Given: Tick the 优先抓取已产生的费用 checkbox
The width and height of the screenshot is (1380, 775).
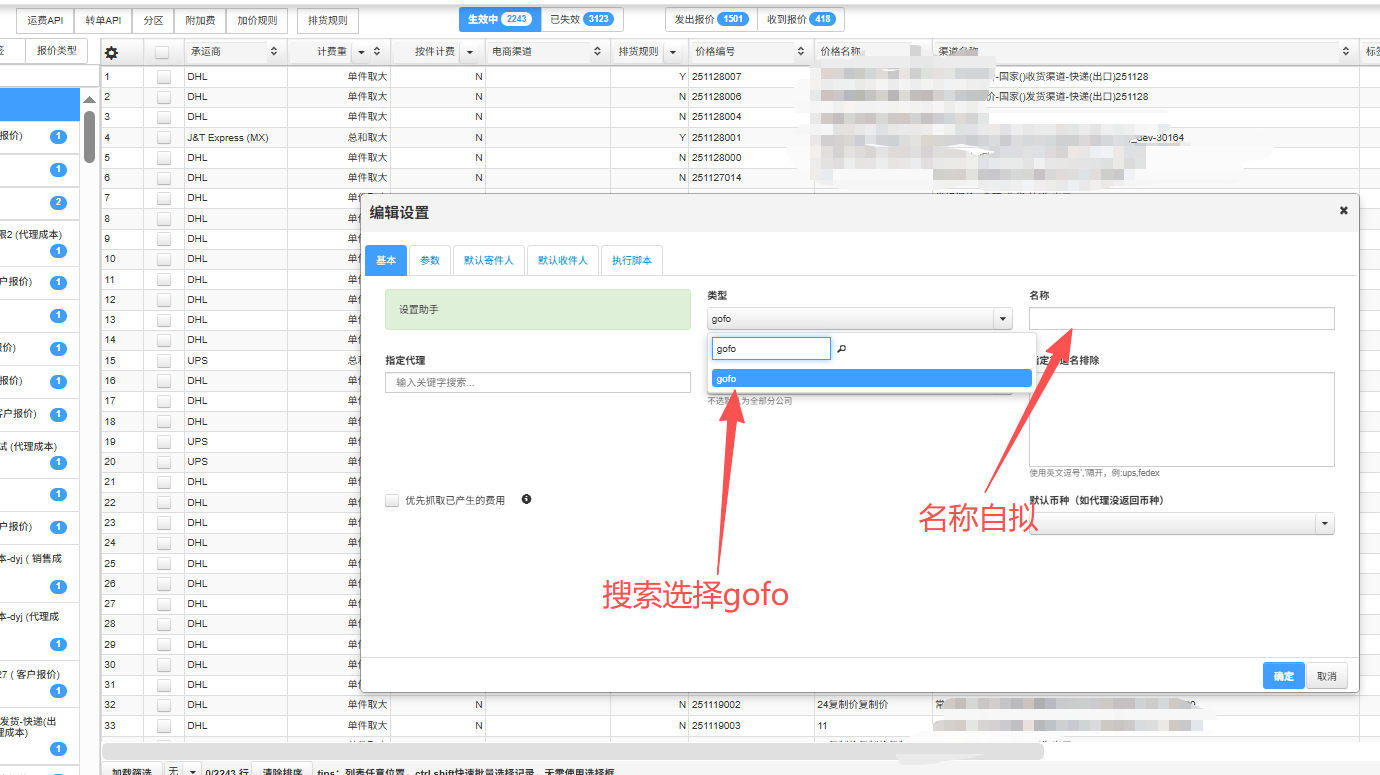Looking at the screenshot, I should (x=392, y=500).
